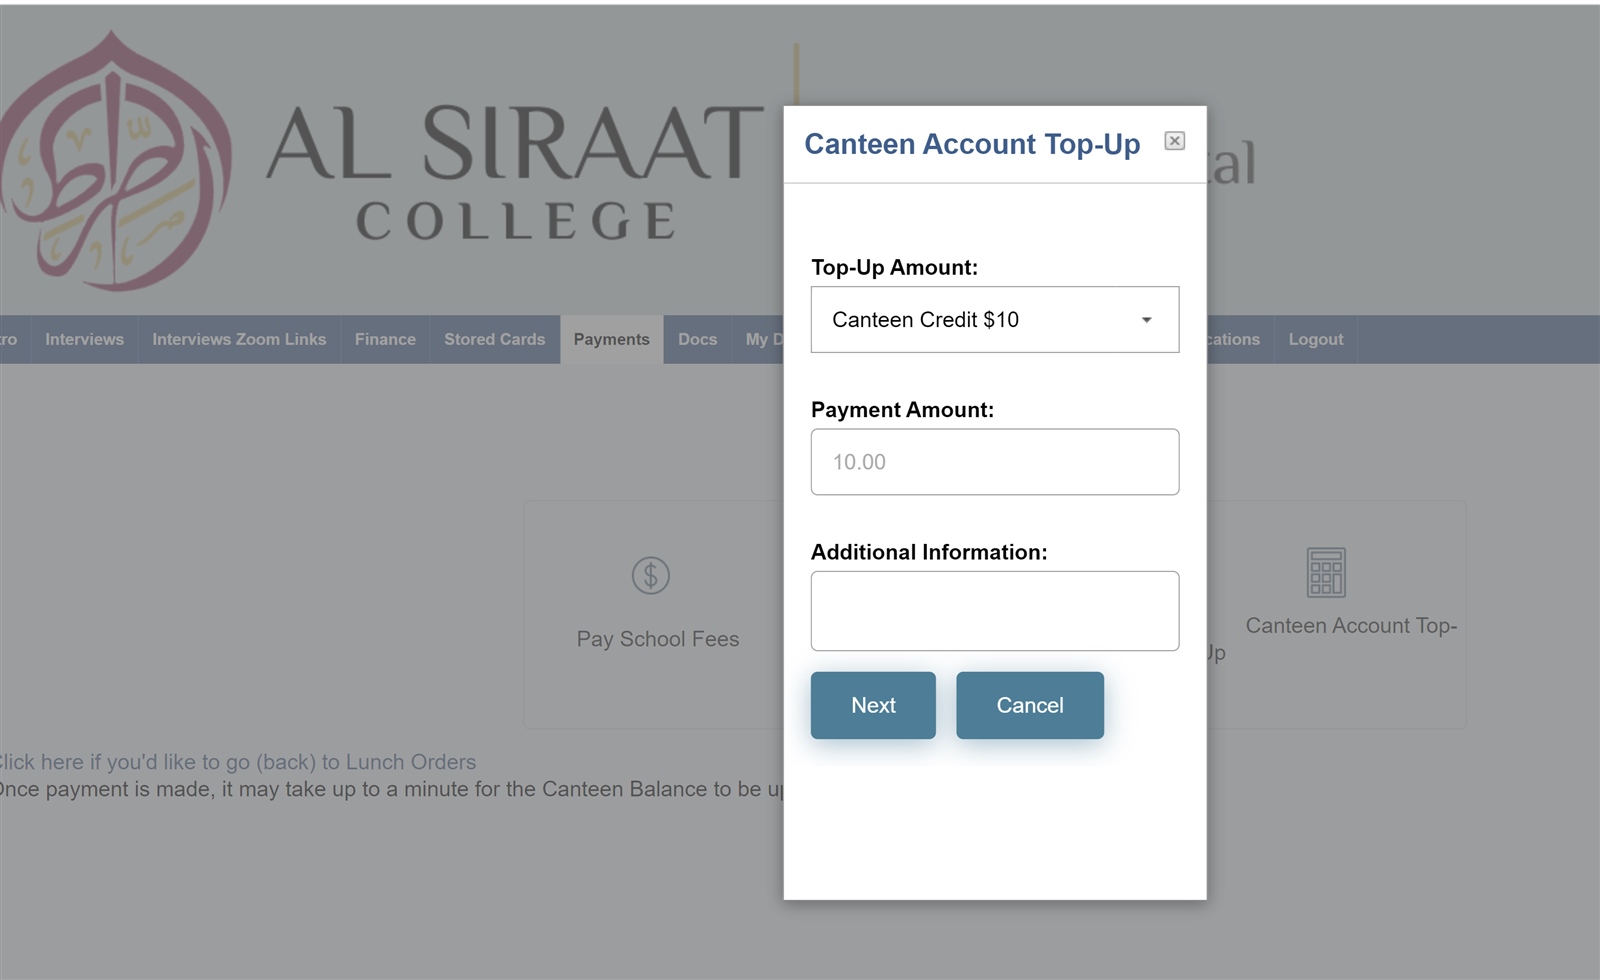Screen dimensions: 1600x980
Task: Cancel the top-up dialog
Action: pyautogui.click(x=1029, y=705)
